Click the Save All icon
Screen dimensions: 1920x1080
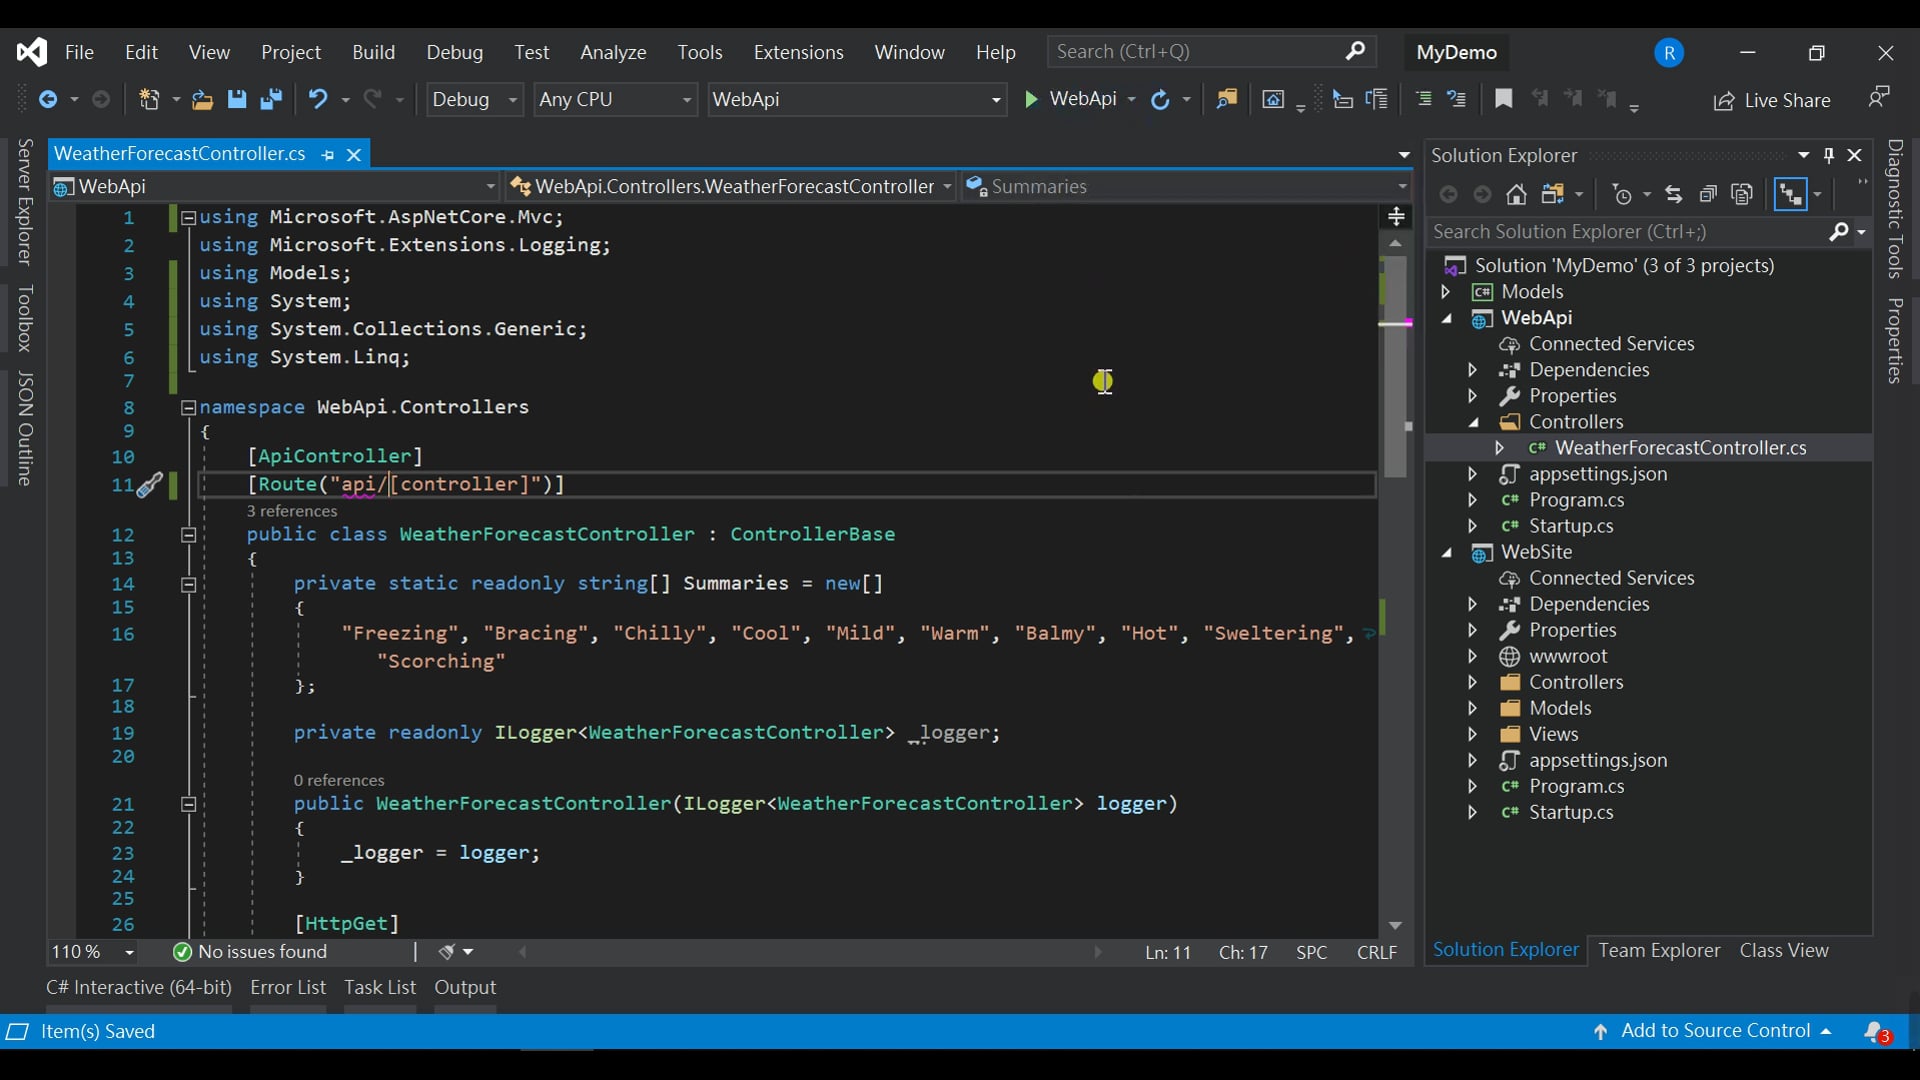coord(271,99)
